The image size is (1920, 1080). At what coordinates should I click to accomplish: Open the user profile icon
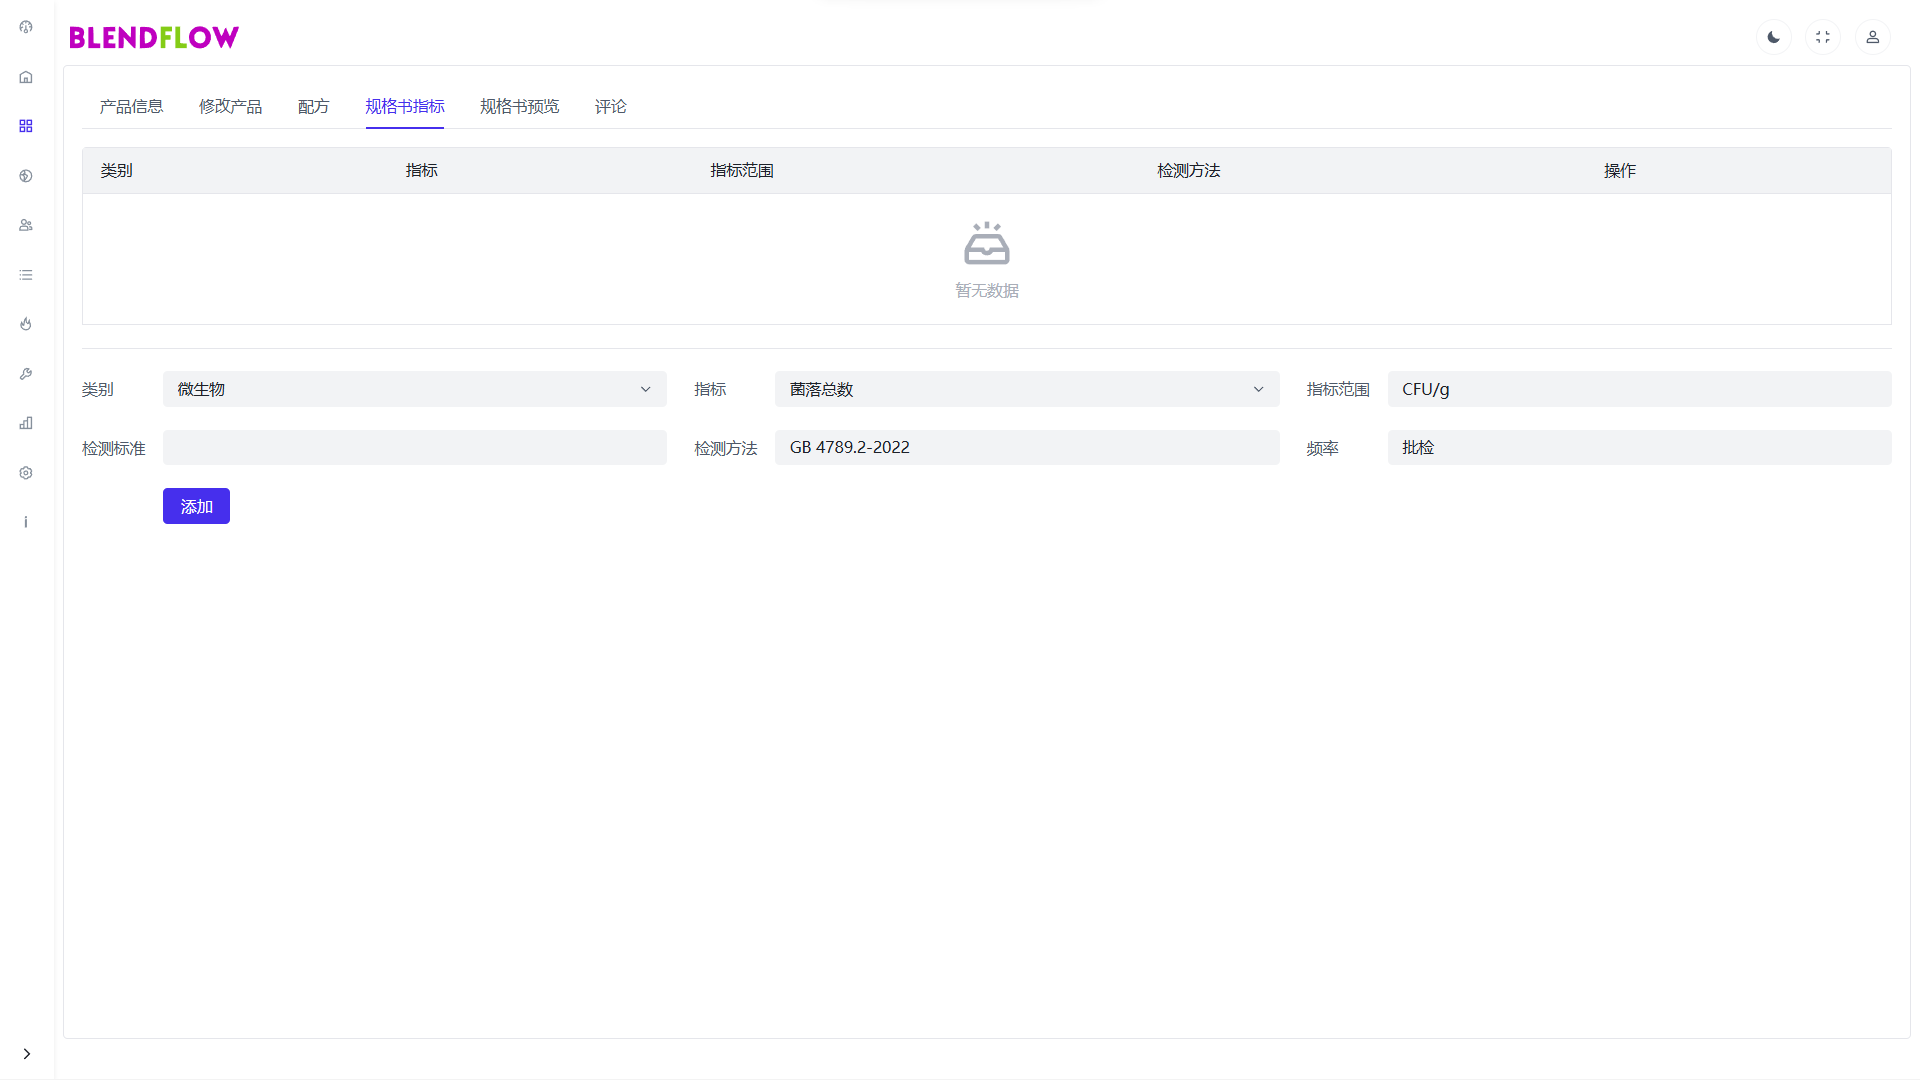click(1872, 37)
